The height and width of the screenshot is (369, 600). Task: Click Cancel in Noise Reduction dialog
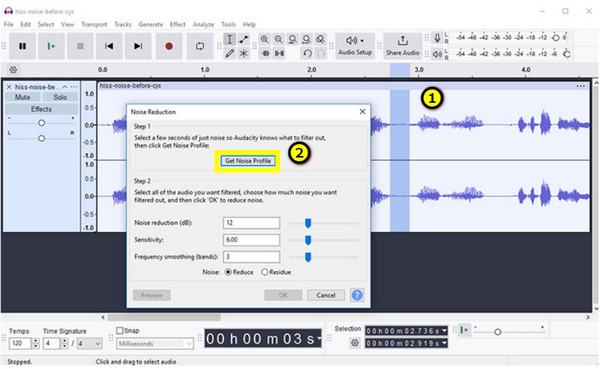coord(326,295)
